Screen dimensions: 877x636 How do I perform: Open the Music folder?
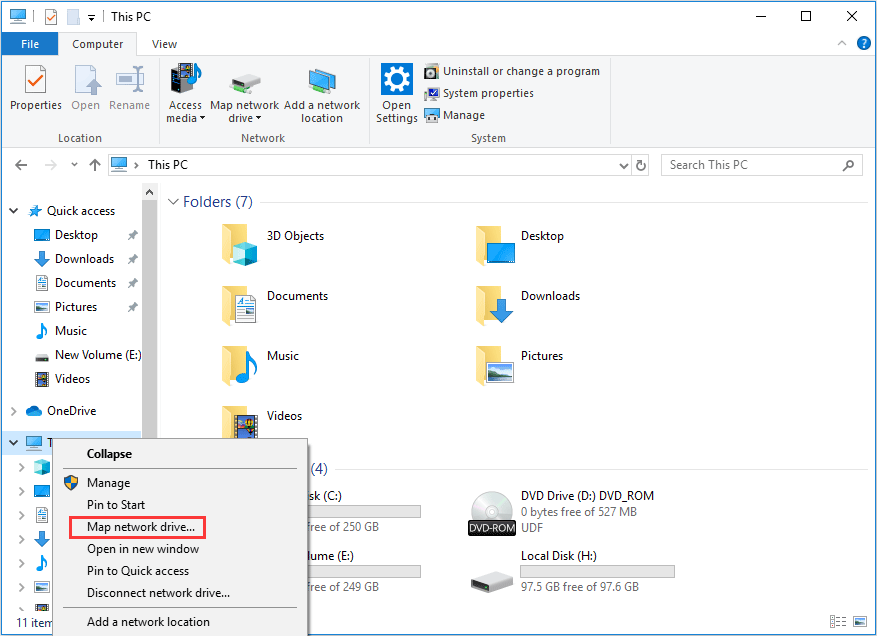[282, 355]
